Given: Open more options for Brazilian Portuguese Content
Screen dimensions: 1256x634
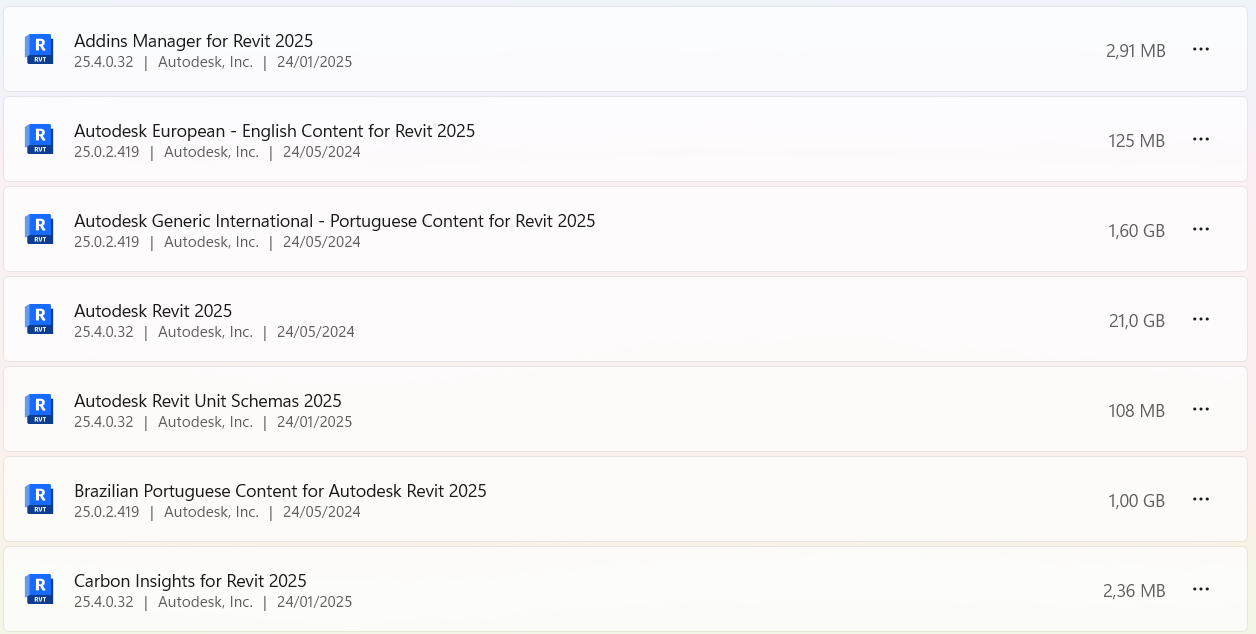Looking at the screenshot, I should click(1201, 499).
